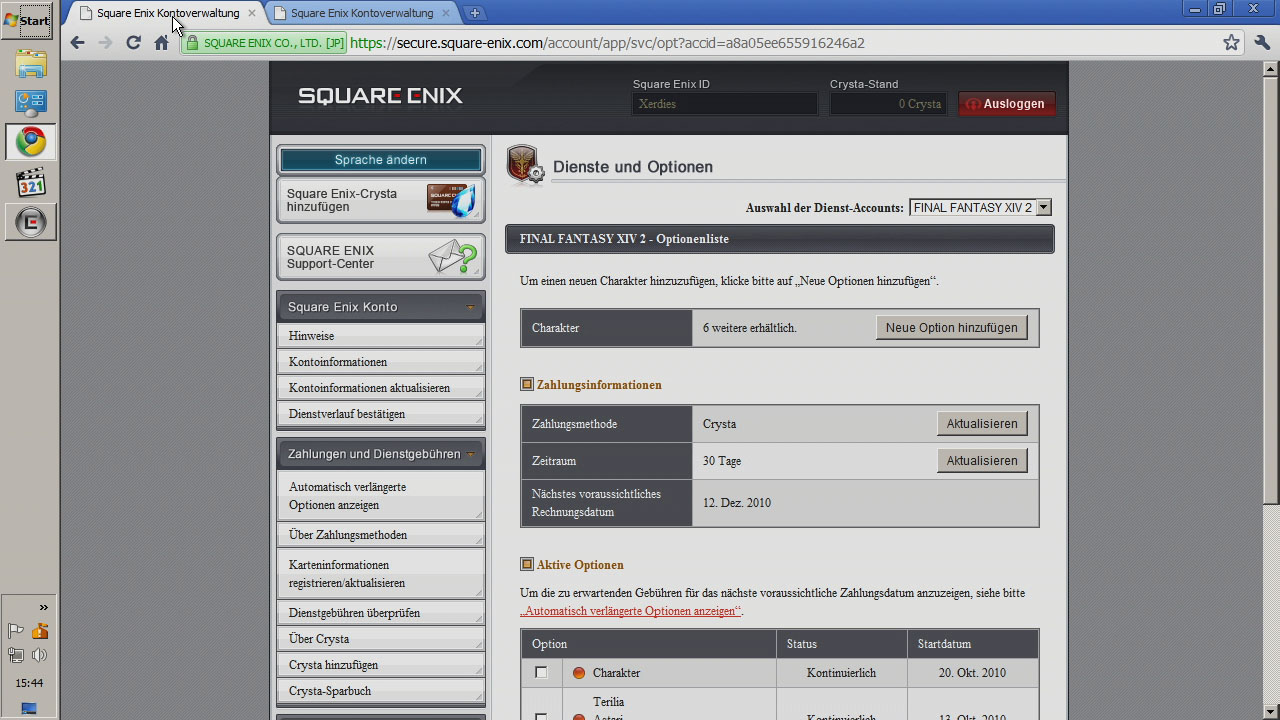1280x720 pixels.
Task: Click the bookmark star icon
Action: (x=1231, y=42)
